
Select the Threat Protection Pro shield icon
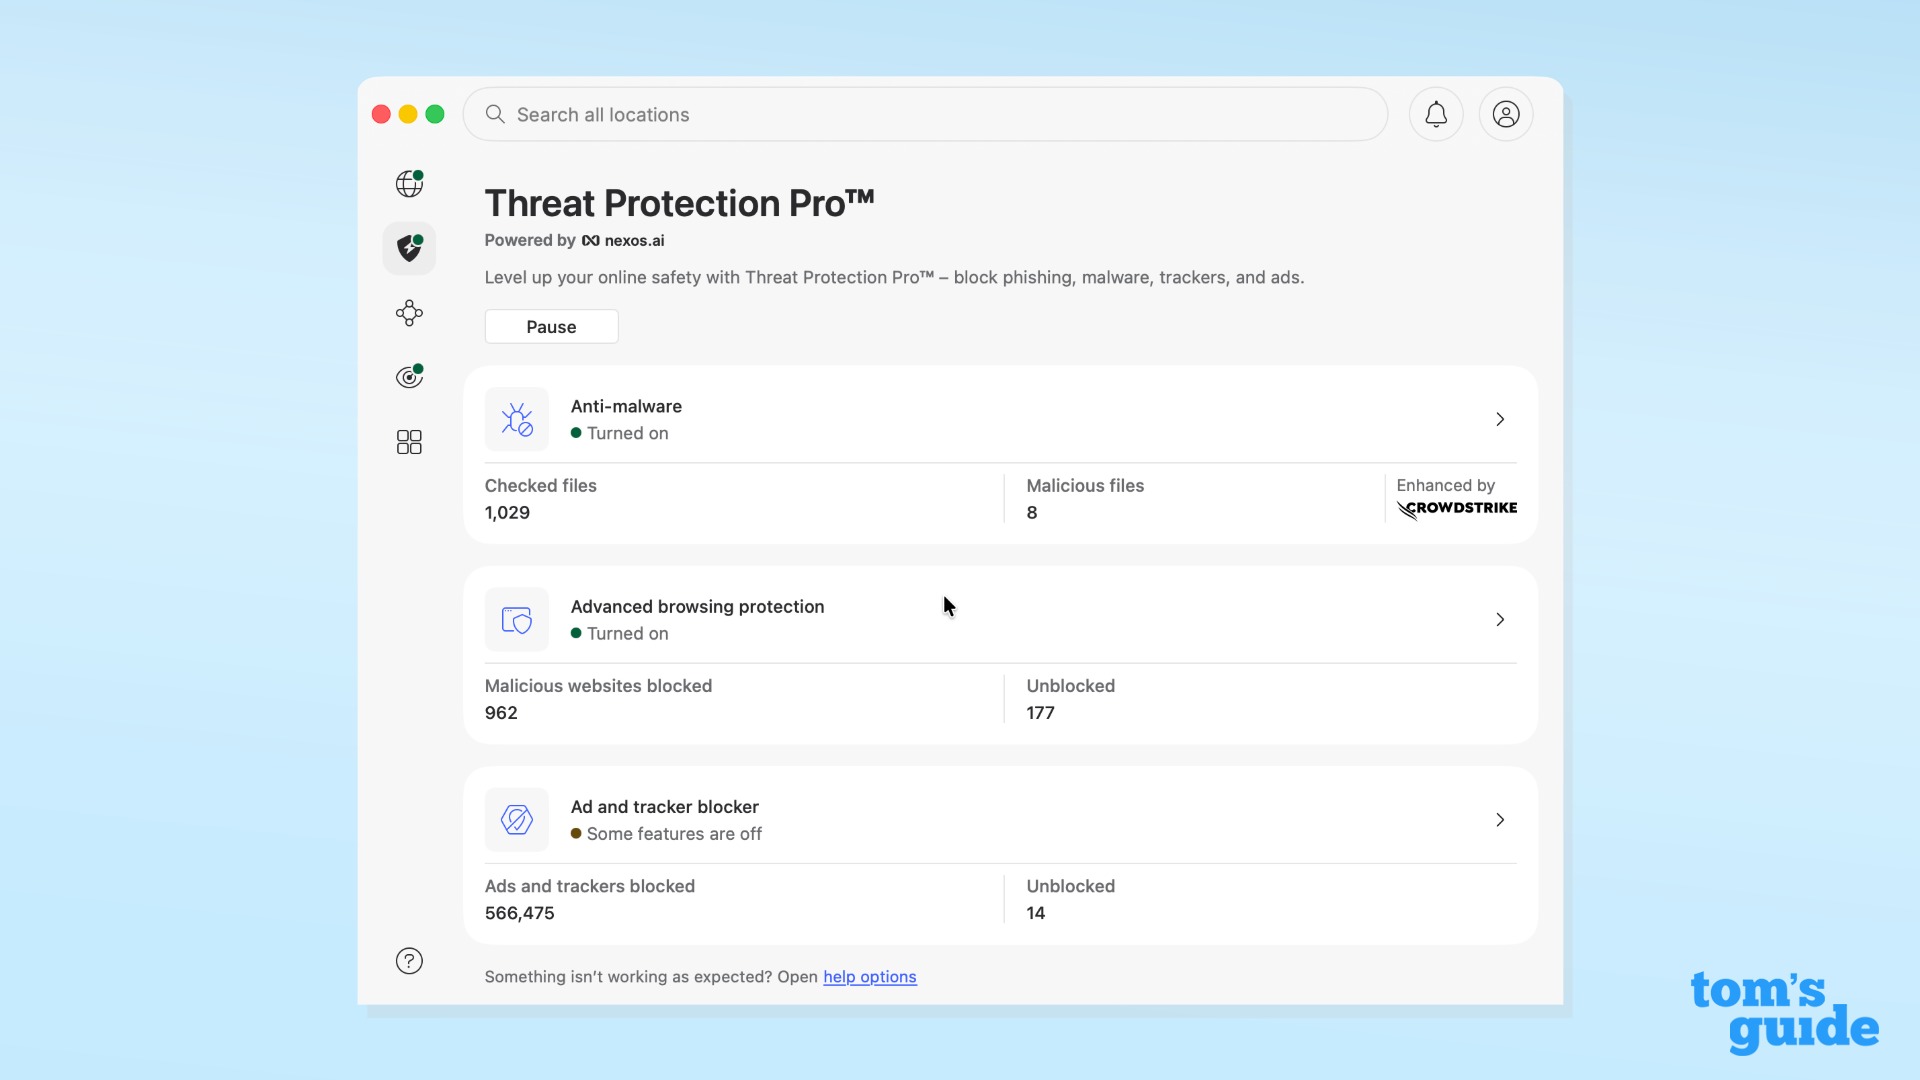pyautogui.click(x=409, y=248)
